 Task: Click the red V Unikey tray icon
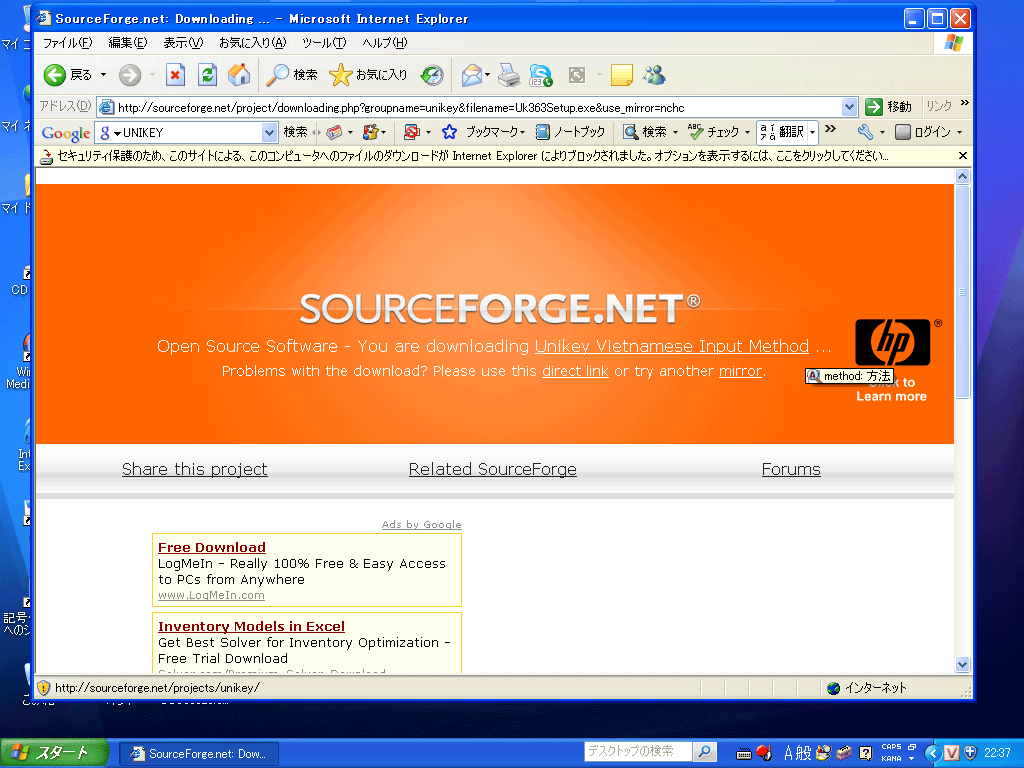[x=952, y=753]
